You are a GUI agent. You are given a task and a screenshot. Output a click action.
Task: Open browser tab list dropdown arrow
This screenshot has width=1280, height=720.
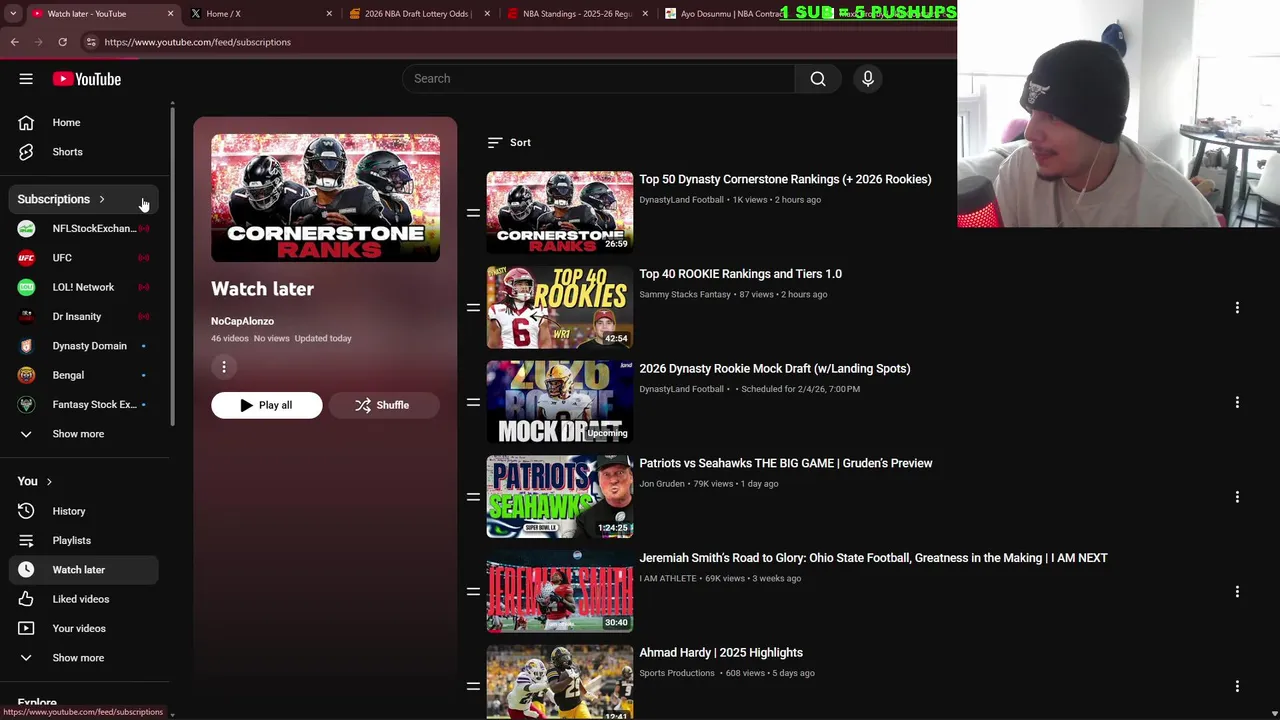point(13,14)
